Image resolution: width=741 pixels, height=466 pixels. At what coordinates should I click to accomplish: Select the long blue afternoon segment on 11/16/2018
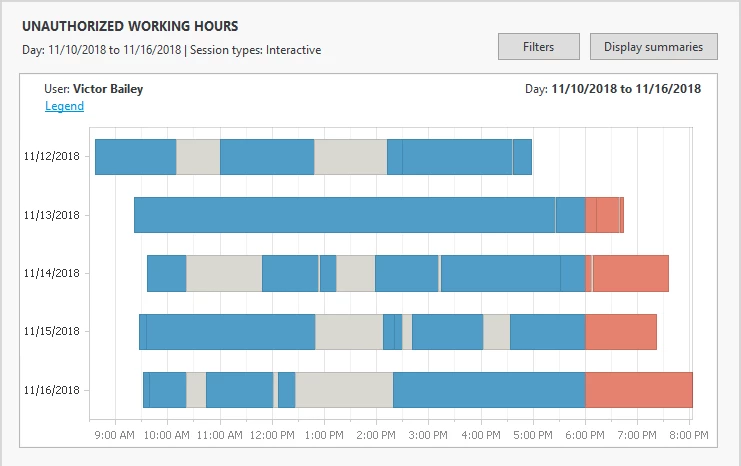point(488,390)
